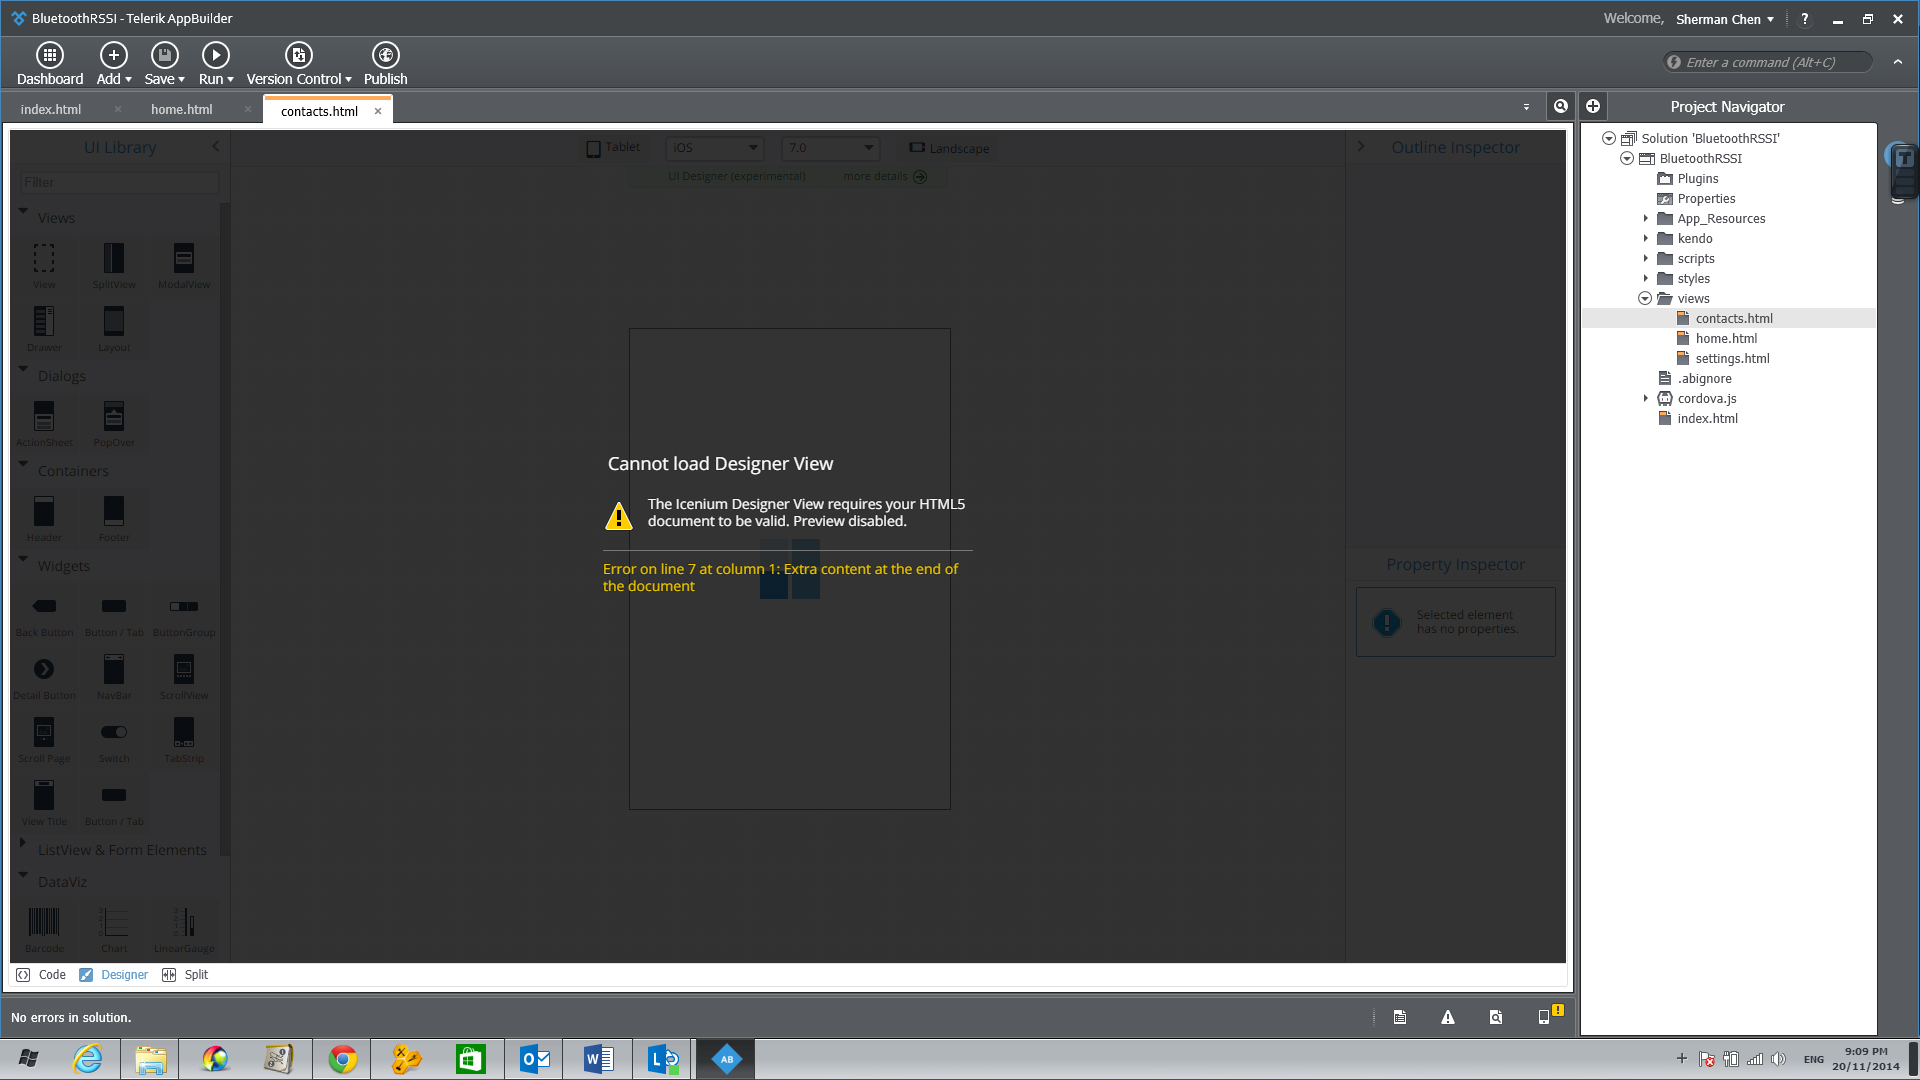1920x1080 pixels.
Task: Open Google Chrome from taskbar
Action: [x=343, y=1059]
